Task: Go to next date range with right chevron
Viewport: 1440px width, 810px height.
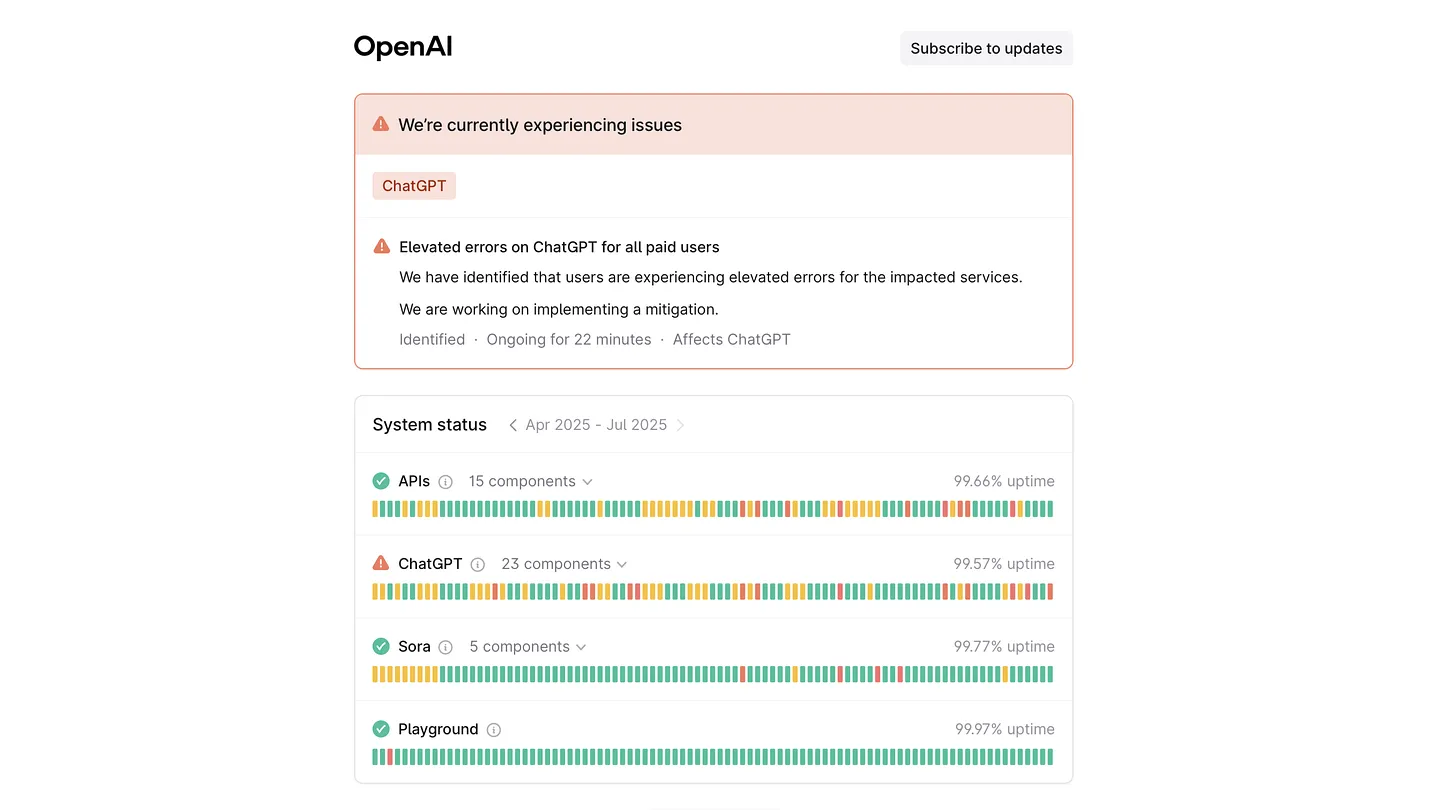Action: tap(680, 425)
